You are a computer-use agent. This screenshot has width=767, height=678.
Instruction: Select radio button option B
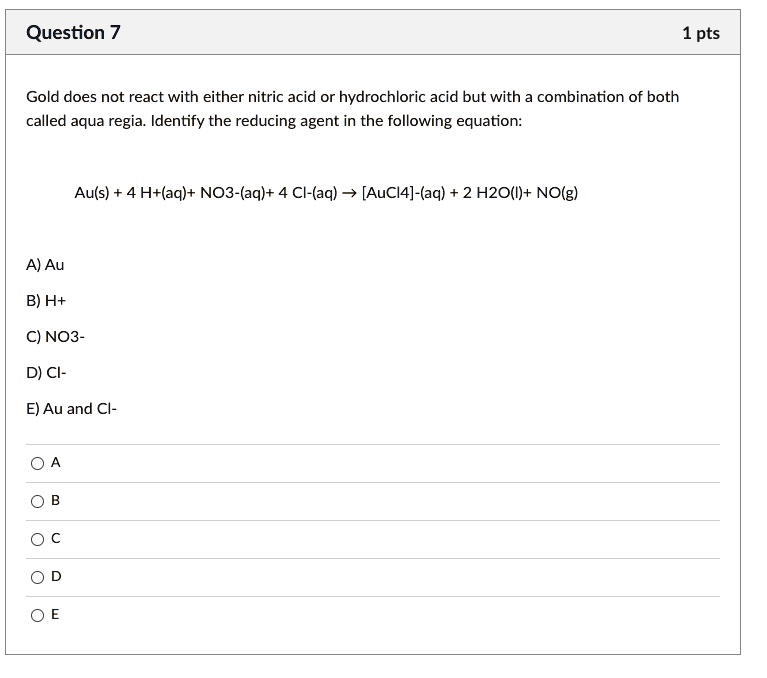pyautogui.click(x=37, y=501)
